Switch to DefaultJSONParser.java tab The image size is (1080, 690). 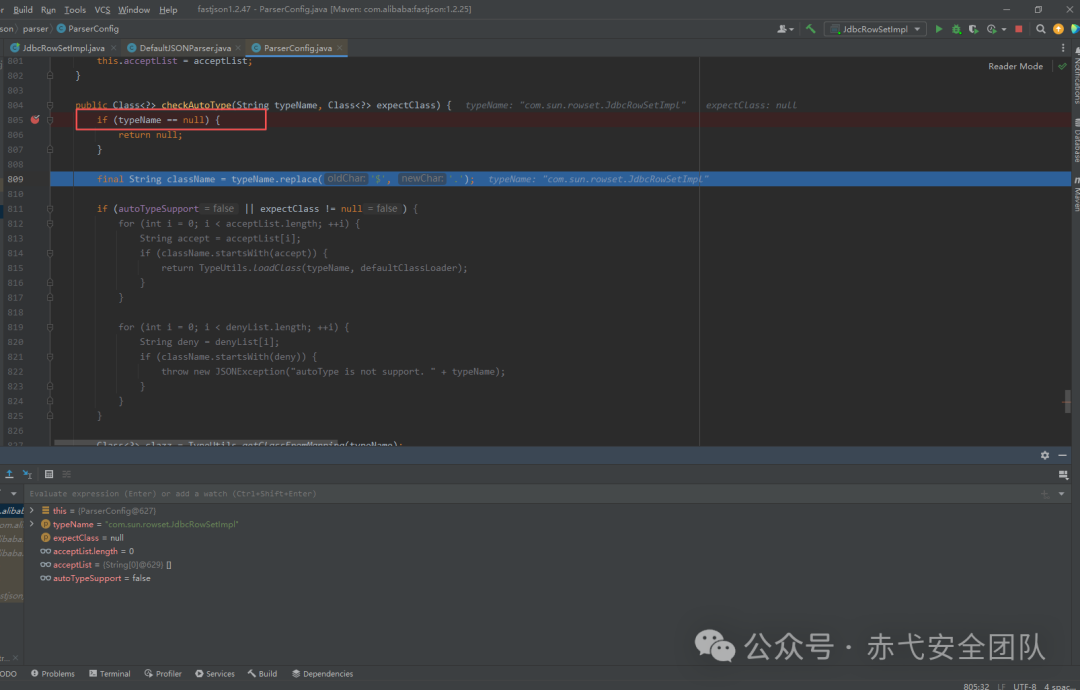tap(179, 48)
